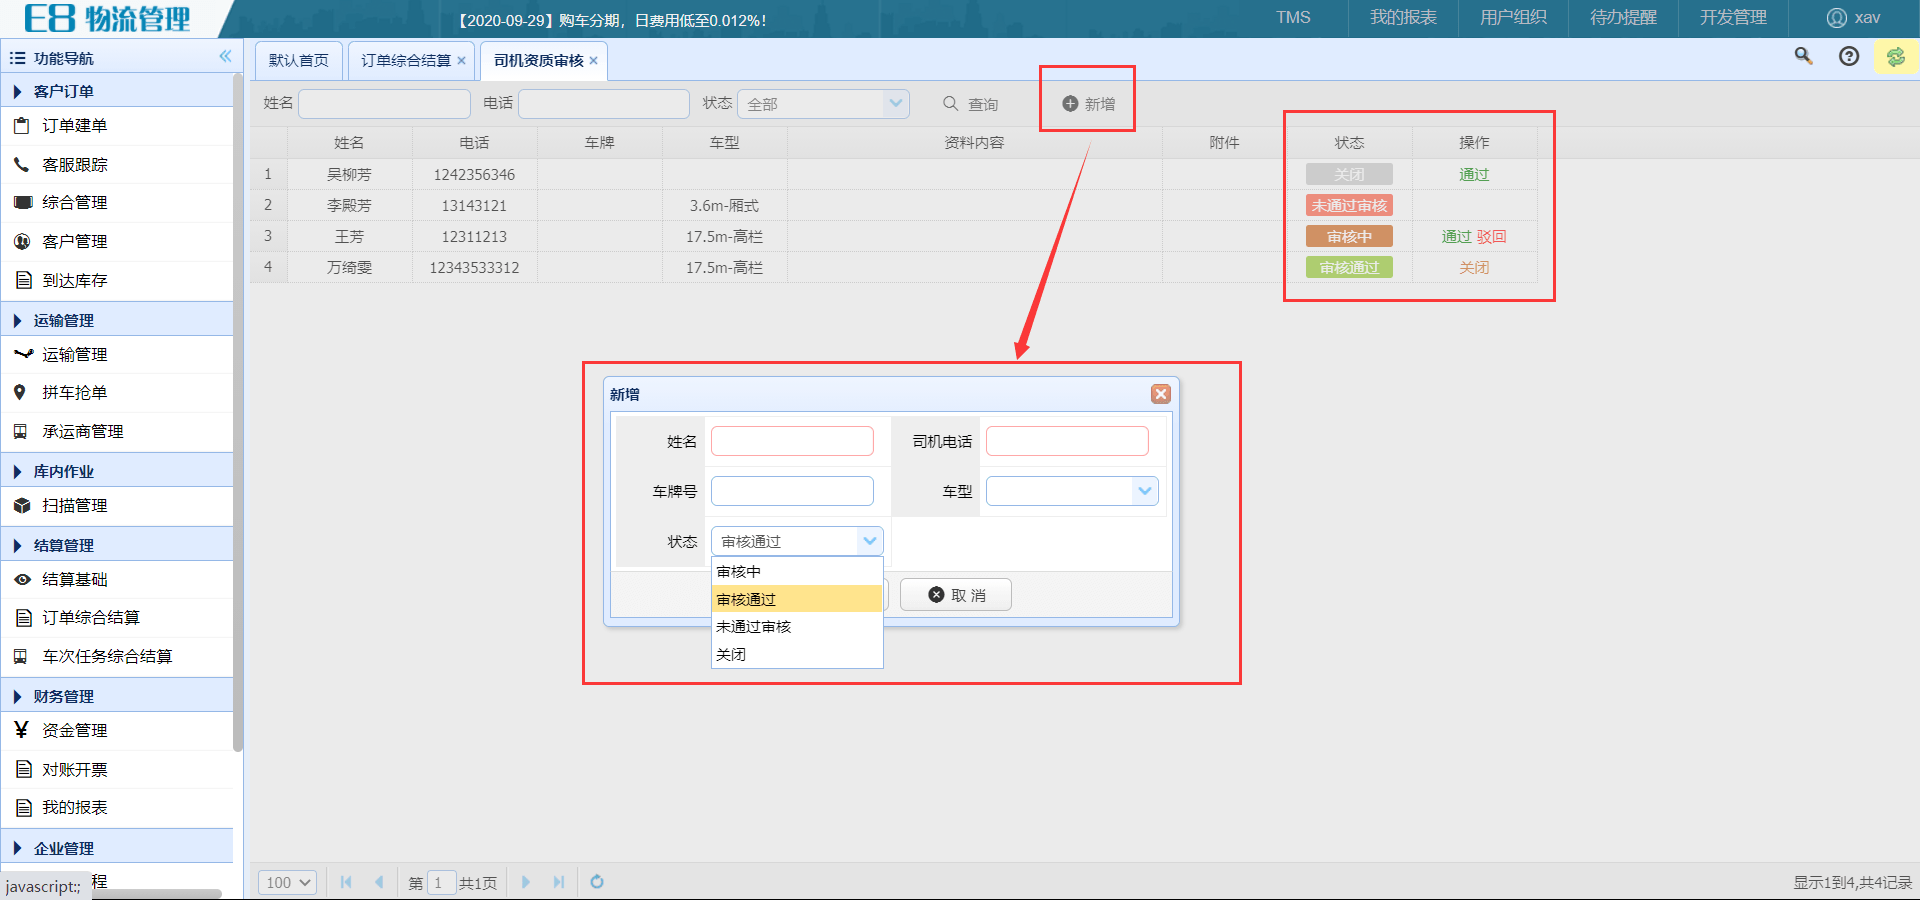Click the 新增 add button

(x=1088, y=104)
